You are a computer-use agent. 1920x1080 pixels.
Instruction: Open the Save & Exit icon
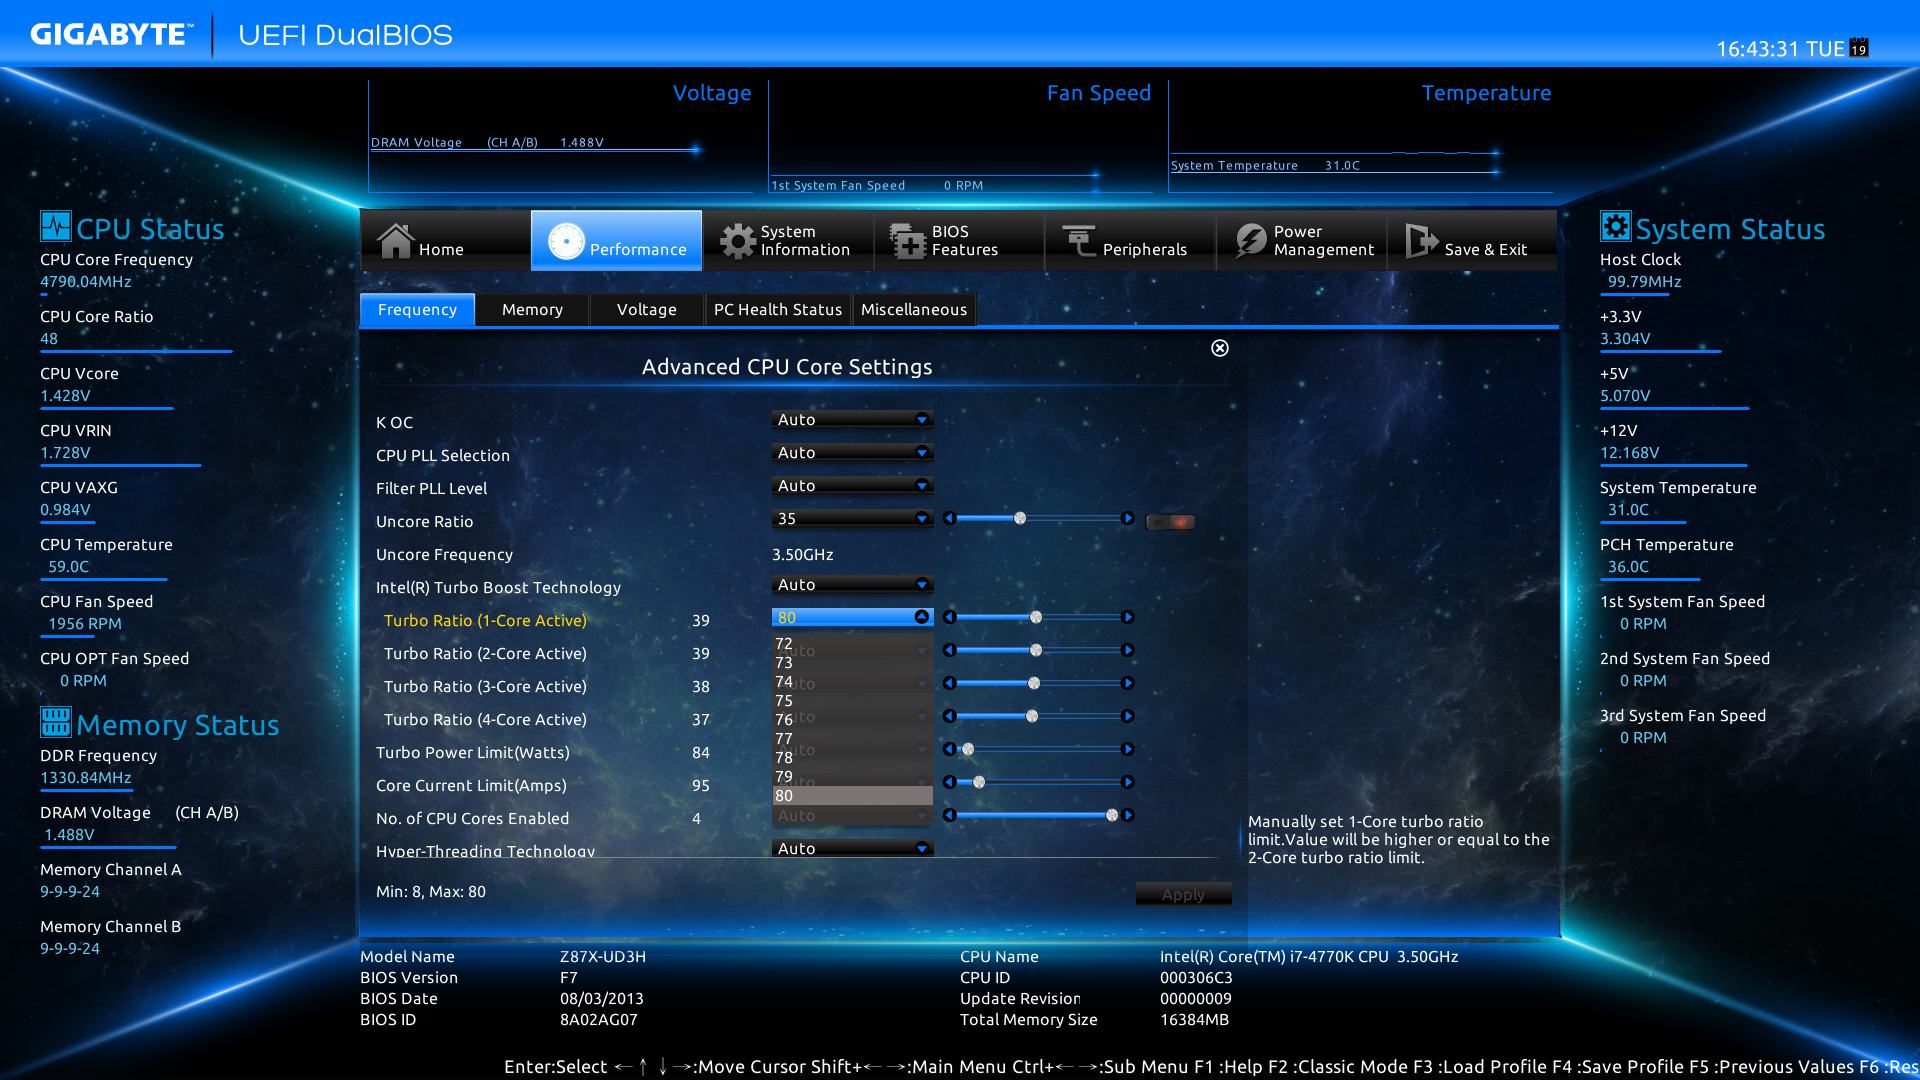click(1421, 241)
